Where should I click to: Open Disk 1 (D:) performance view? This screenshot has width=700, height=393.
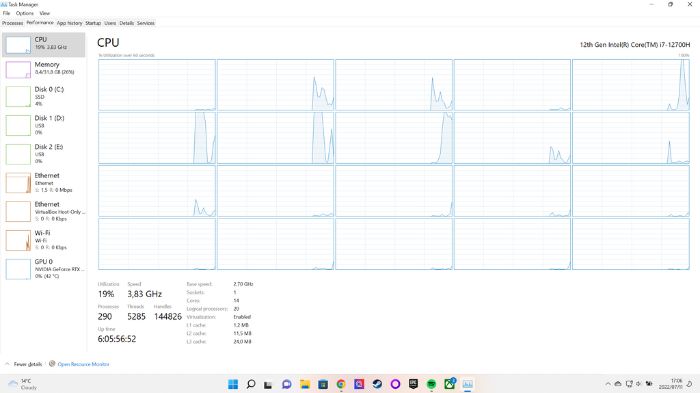(x=43, y=125)
